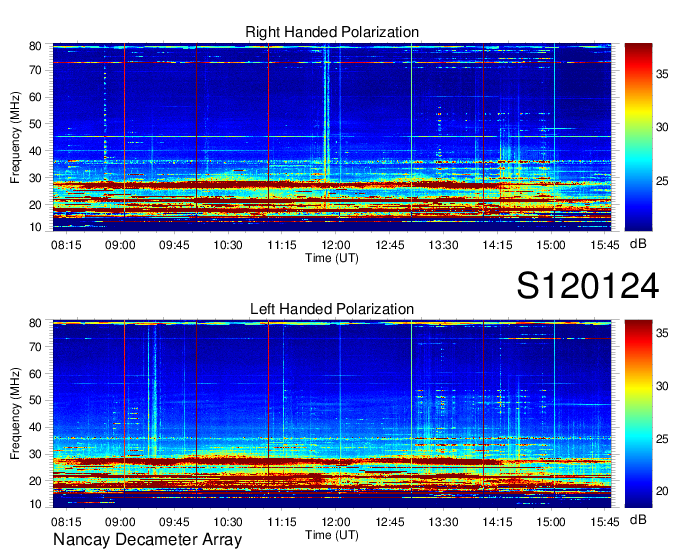Screen dimensions: 680x552
Task: Click the 70 MHz frequency tick of Left Handed plot
Action: click(x=35, y=346)
